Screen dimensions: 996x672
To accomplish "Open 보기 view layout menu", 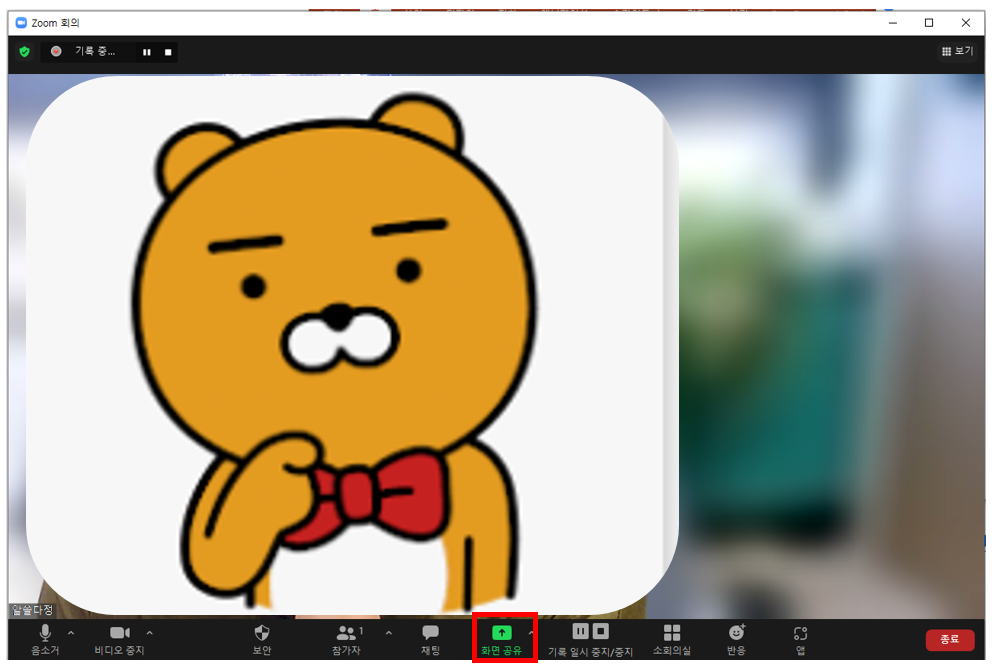I will tap(957, 51).
